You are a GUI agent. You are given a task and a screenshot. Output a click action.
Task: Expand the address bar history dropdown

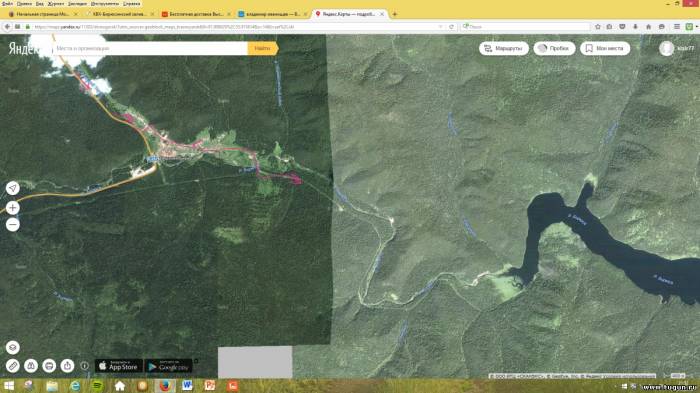coord(440,27)
